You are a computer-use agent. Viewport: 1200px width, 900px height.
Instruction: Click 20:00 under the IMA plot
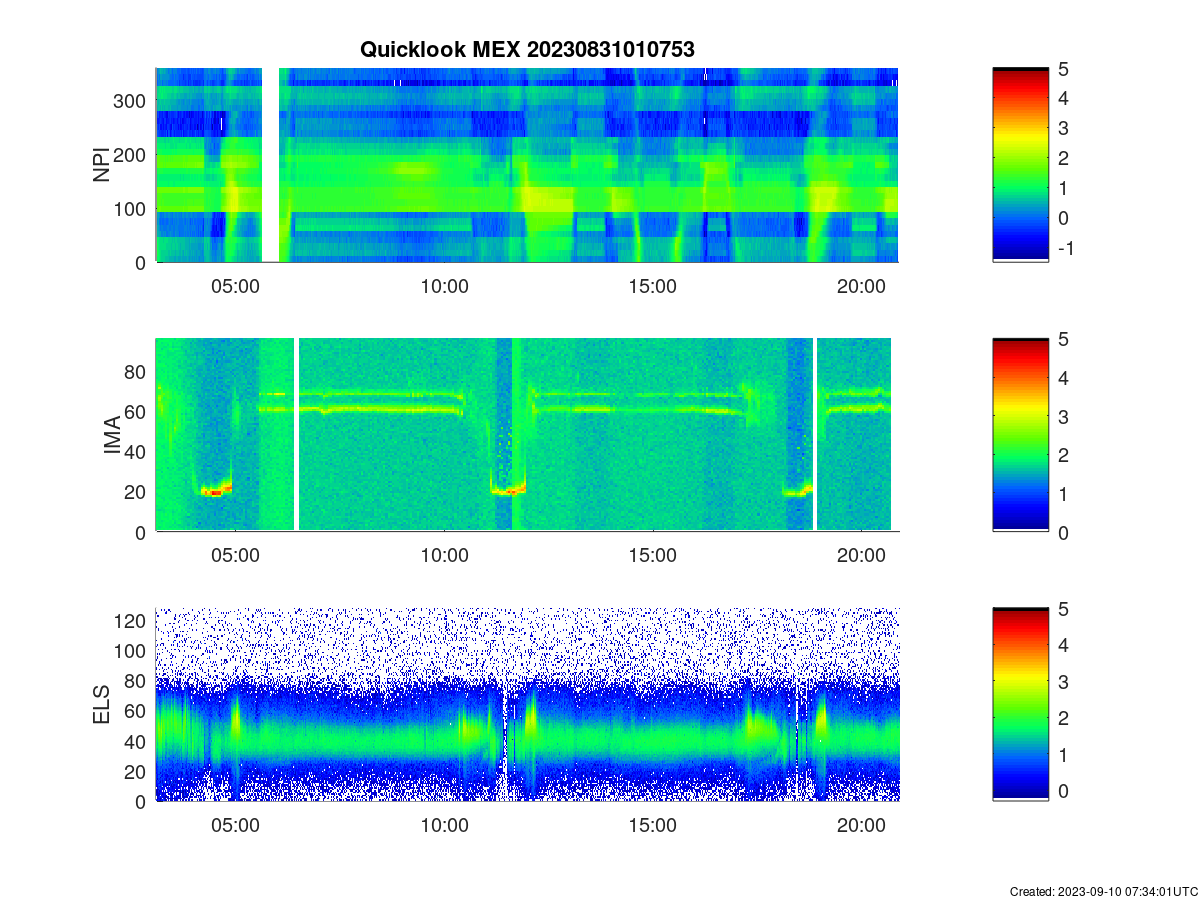[x=861, y=557]
